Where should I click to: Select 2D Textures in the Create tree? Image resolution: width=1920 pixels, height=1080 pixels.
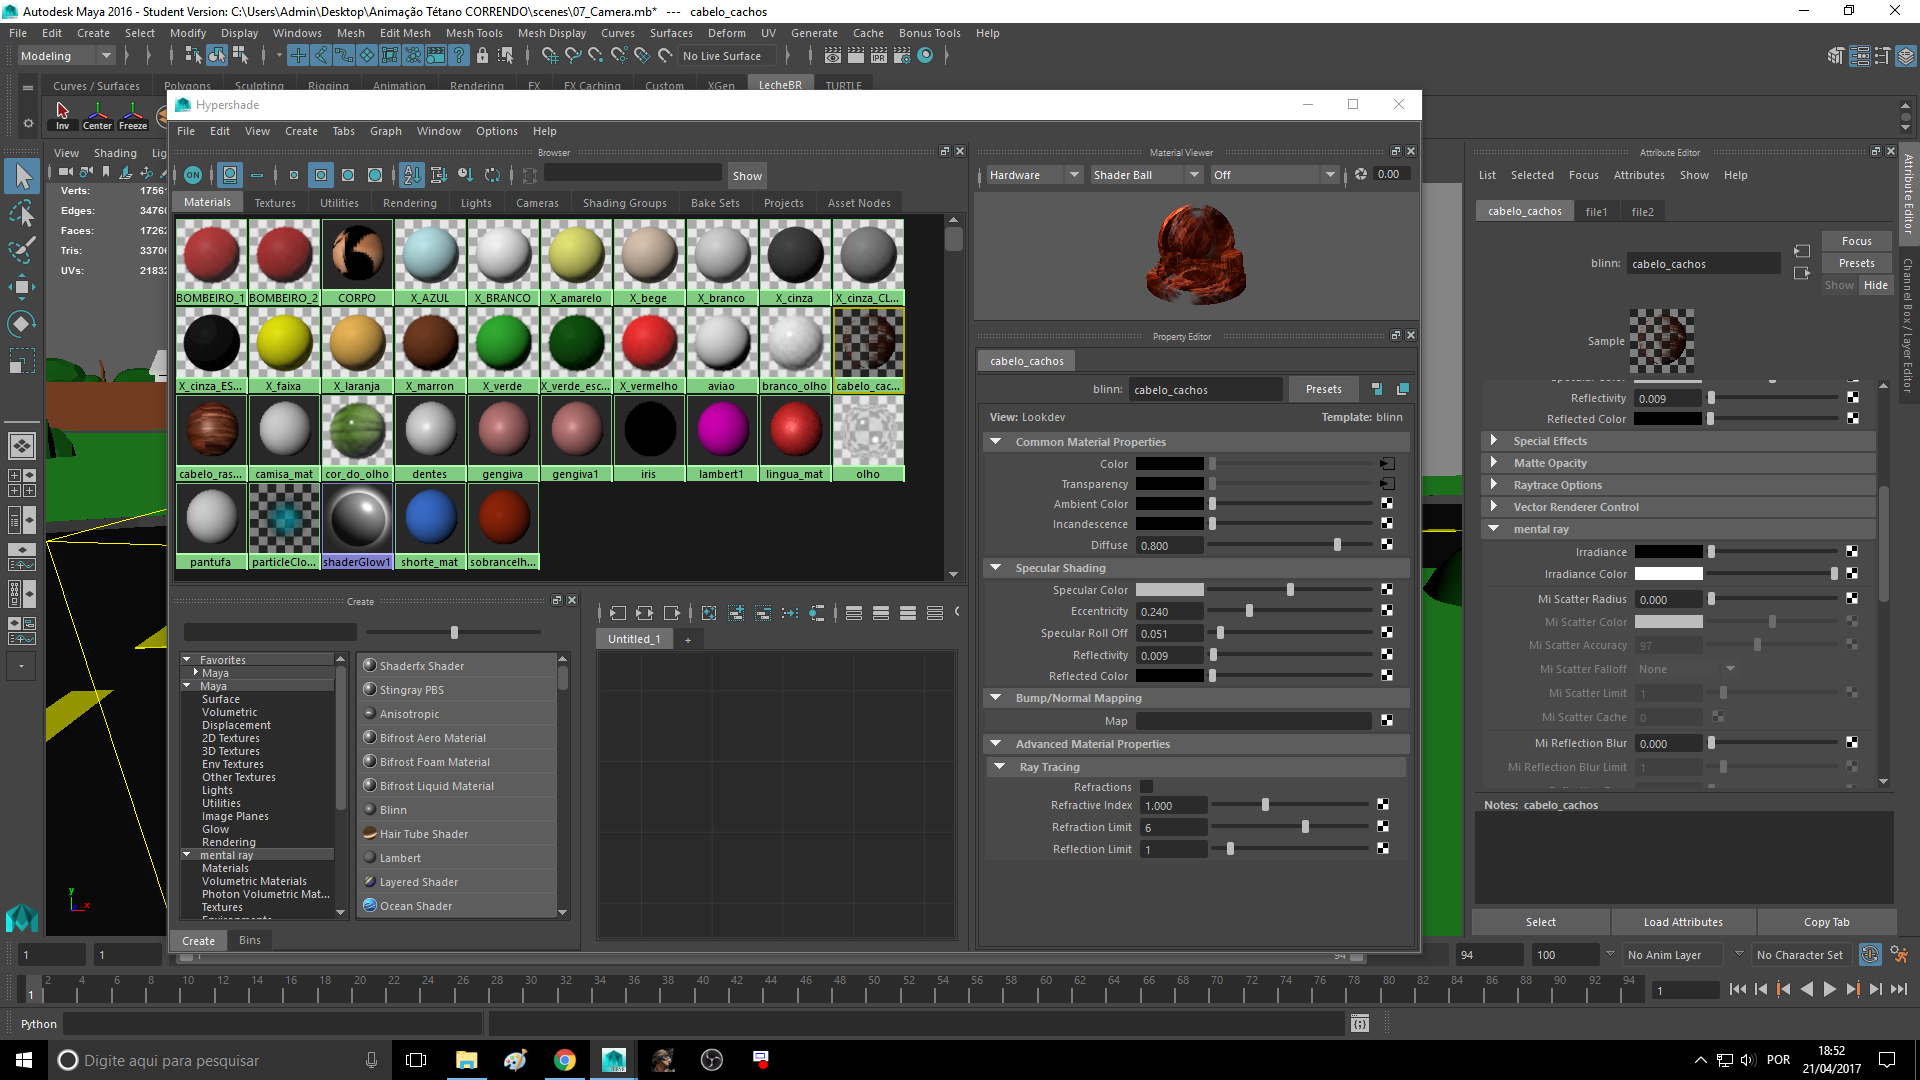[231, 738]
